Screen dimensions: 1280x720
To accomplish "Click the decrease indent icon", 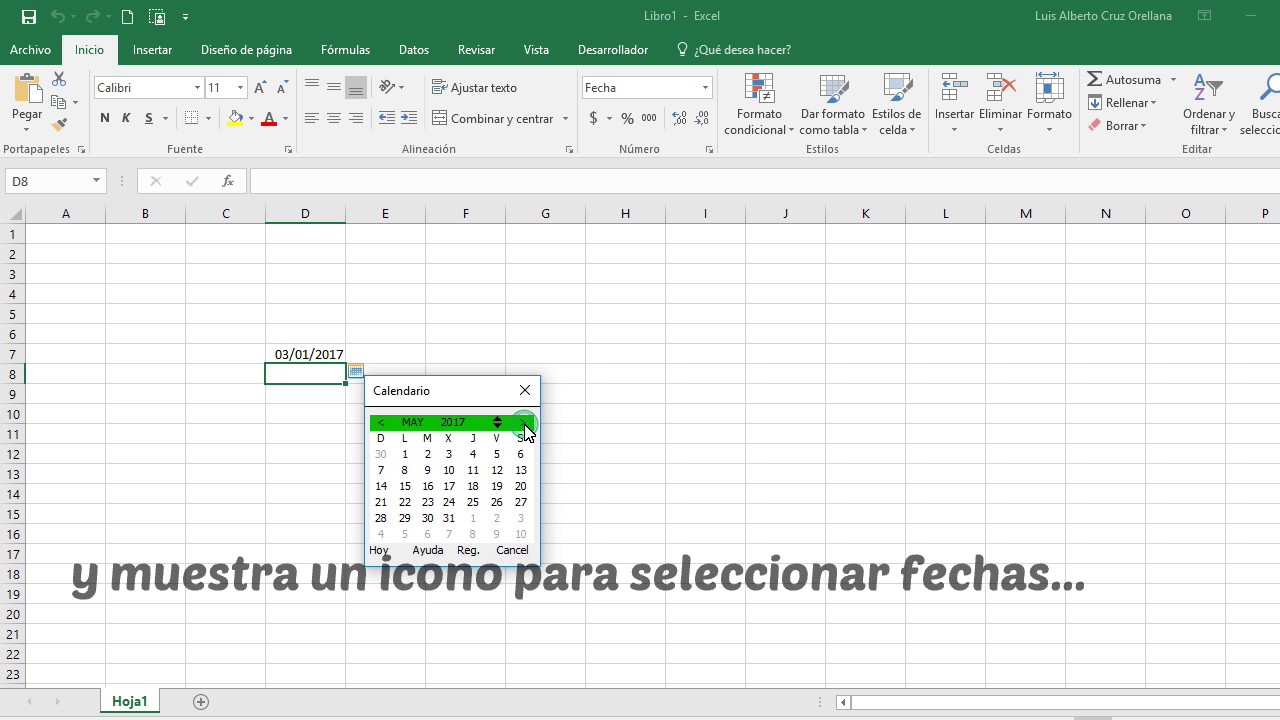I will 387,118.
